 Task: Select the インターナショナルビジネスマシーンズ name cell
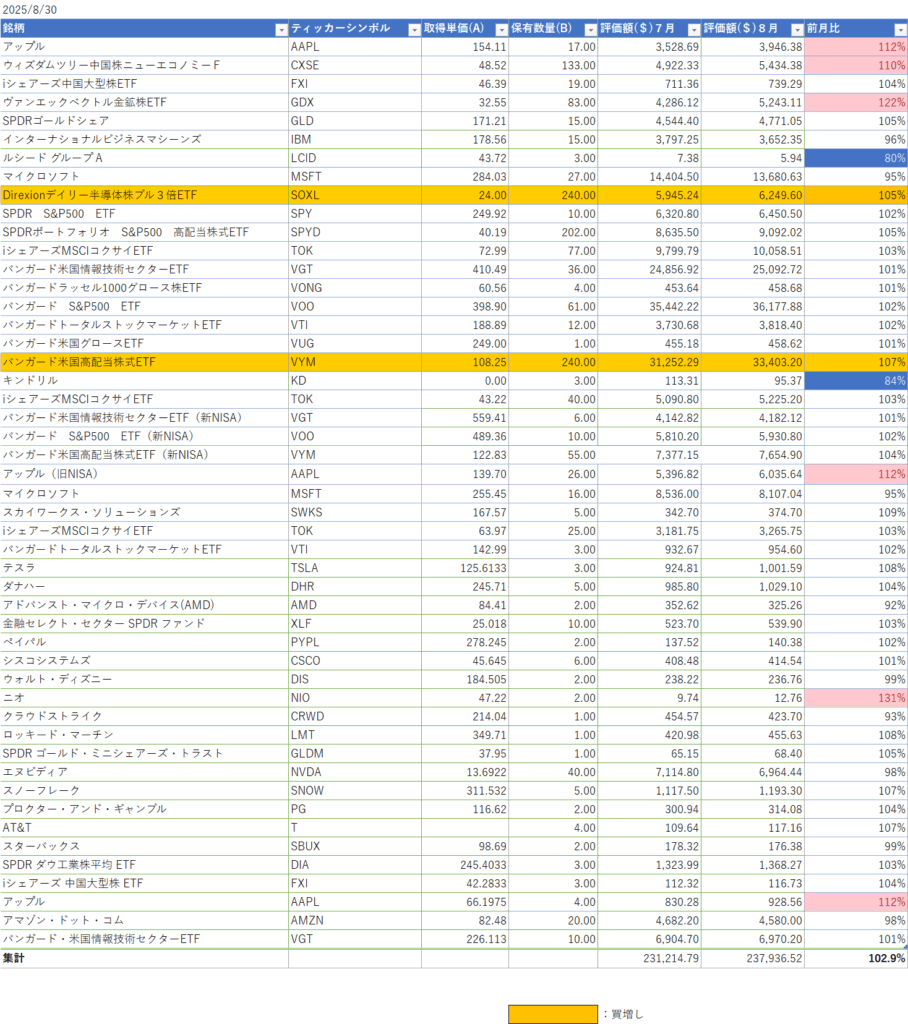click(144, 139)
